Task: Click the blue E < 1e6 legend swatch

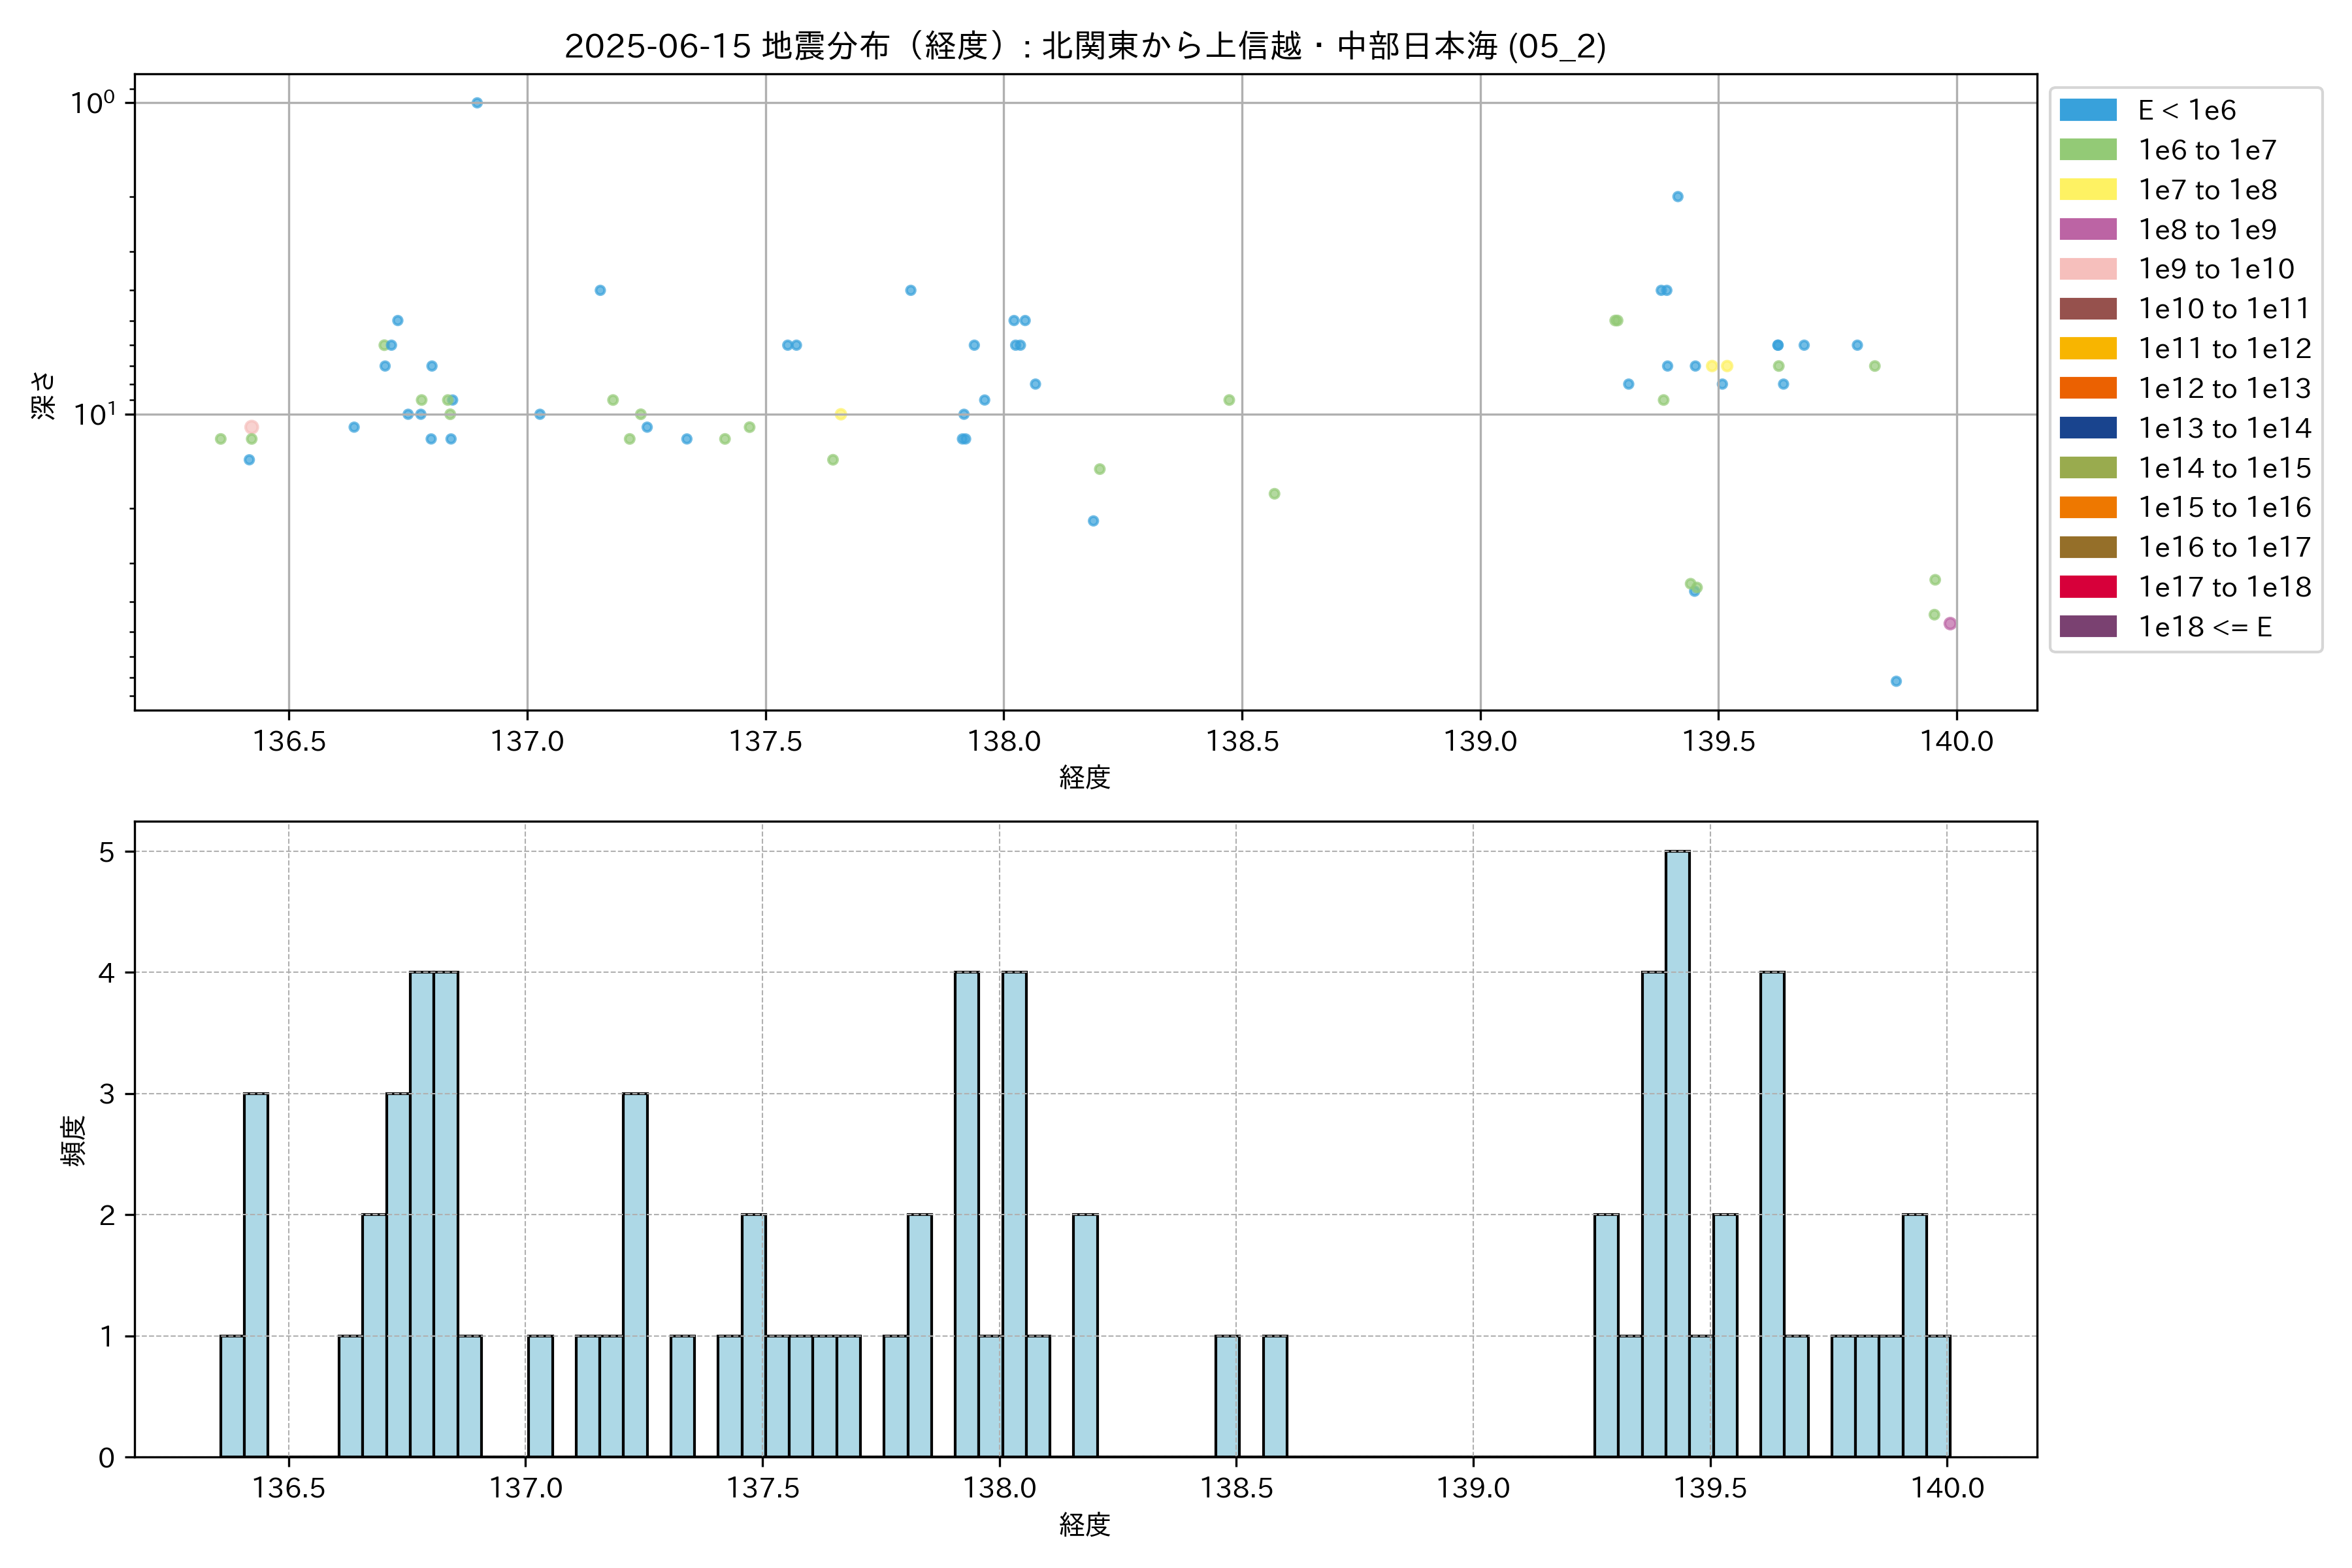Action: [x=2087, y=110]
